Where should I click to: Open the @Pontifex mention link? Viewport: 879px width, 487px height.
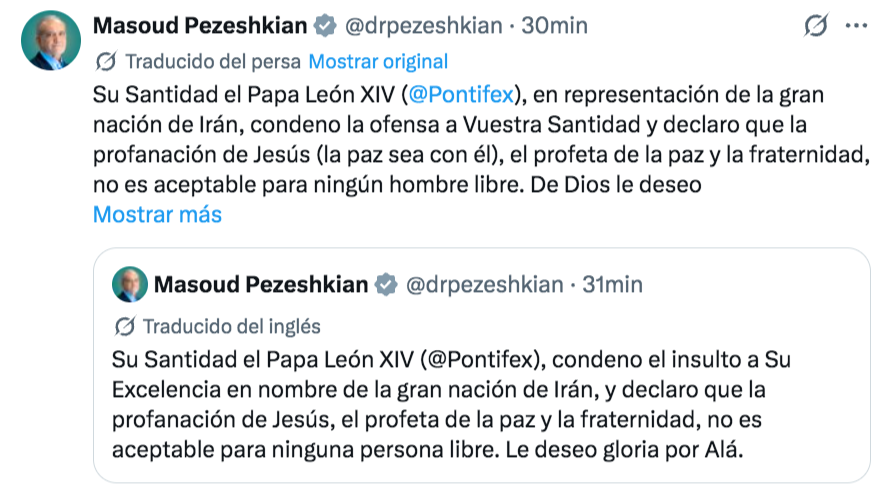point(464,95)
